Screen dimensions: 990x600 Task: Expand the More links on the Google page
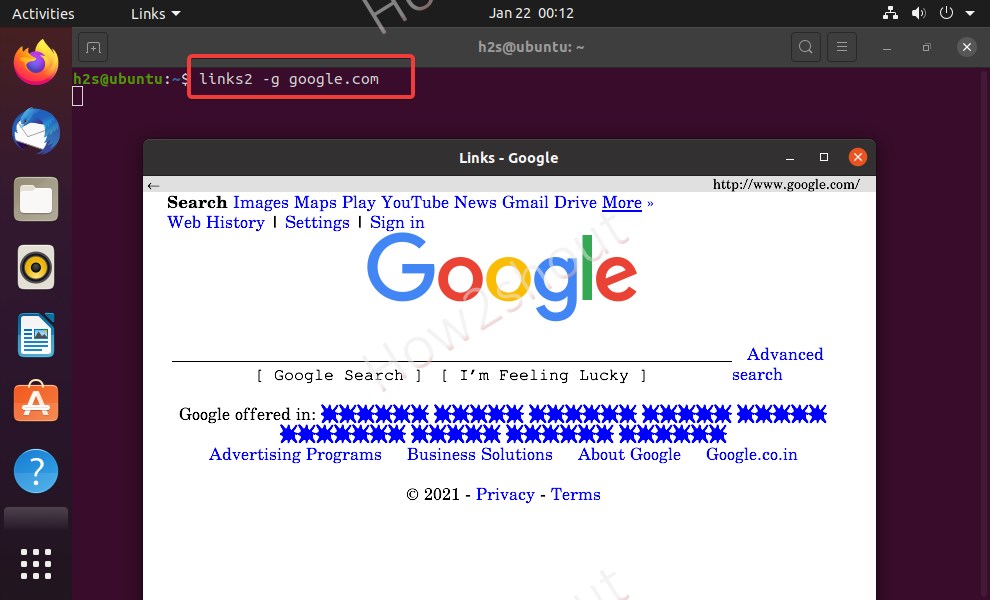tap(621, 203)
